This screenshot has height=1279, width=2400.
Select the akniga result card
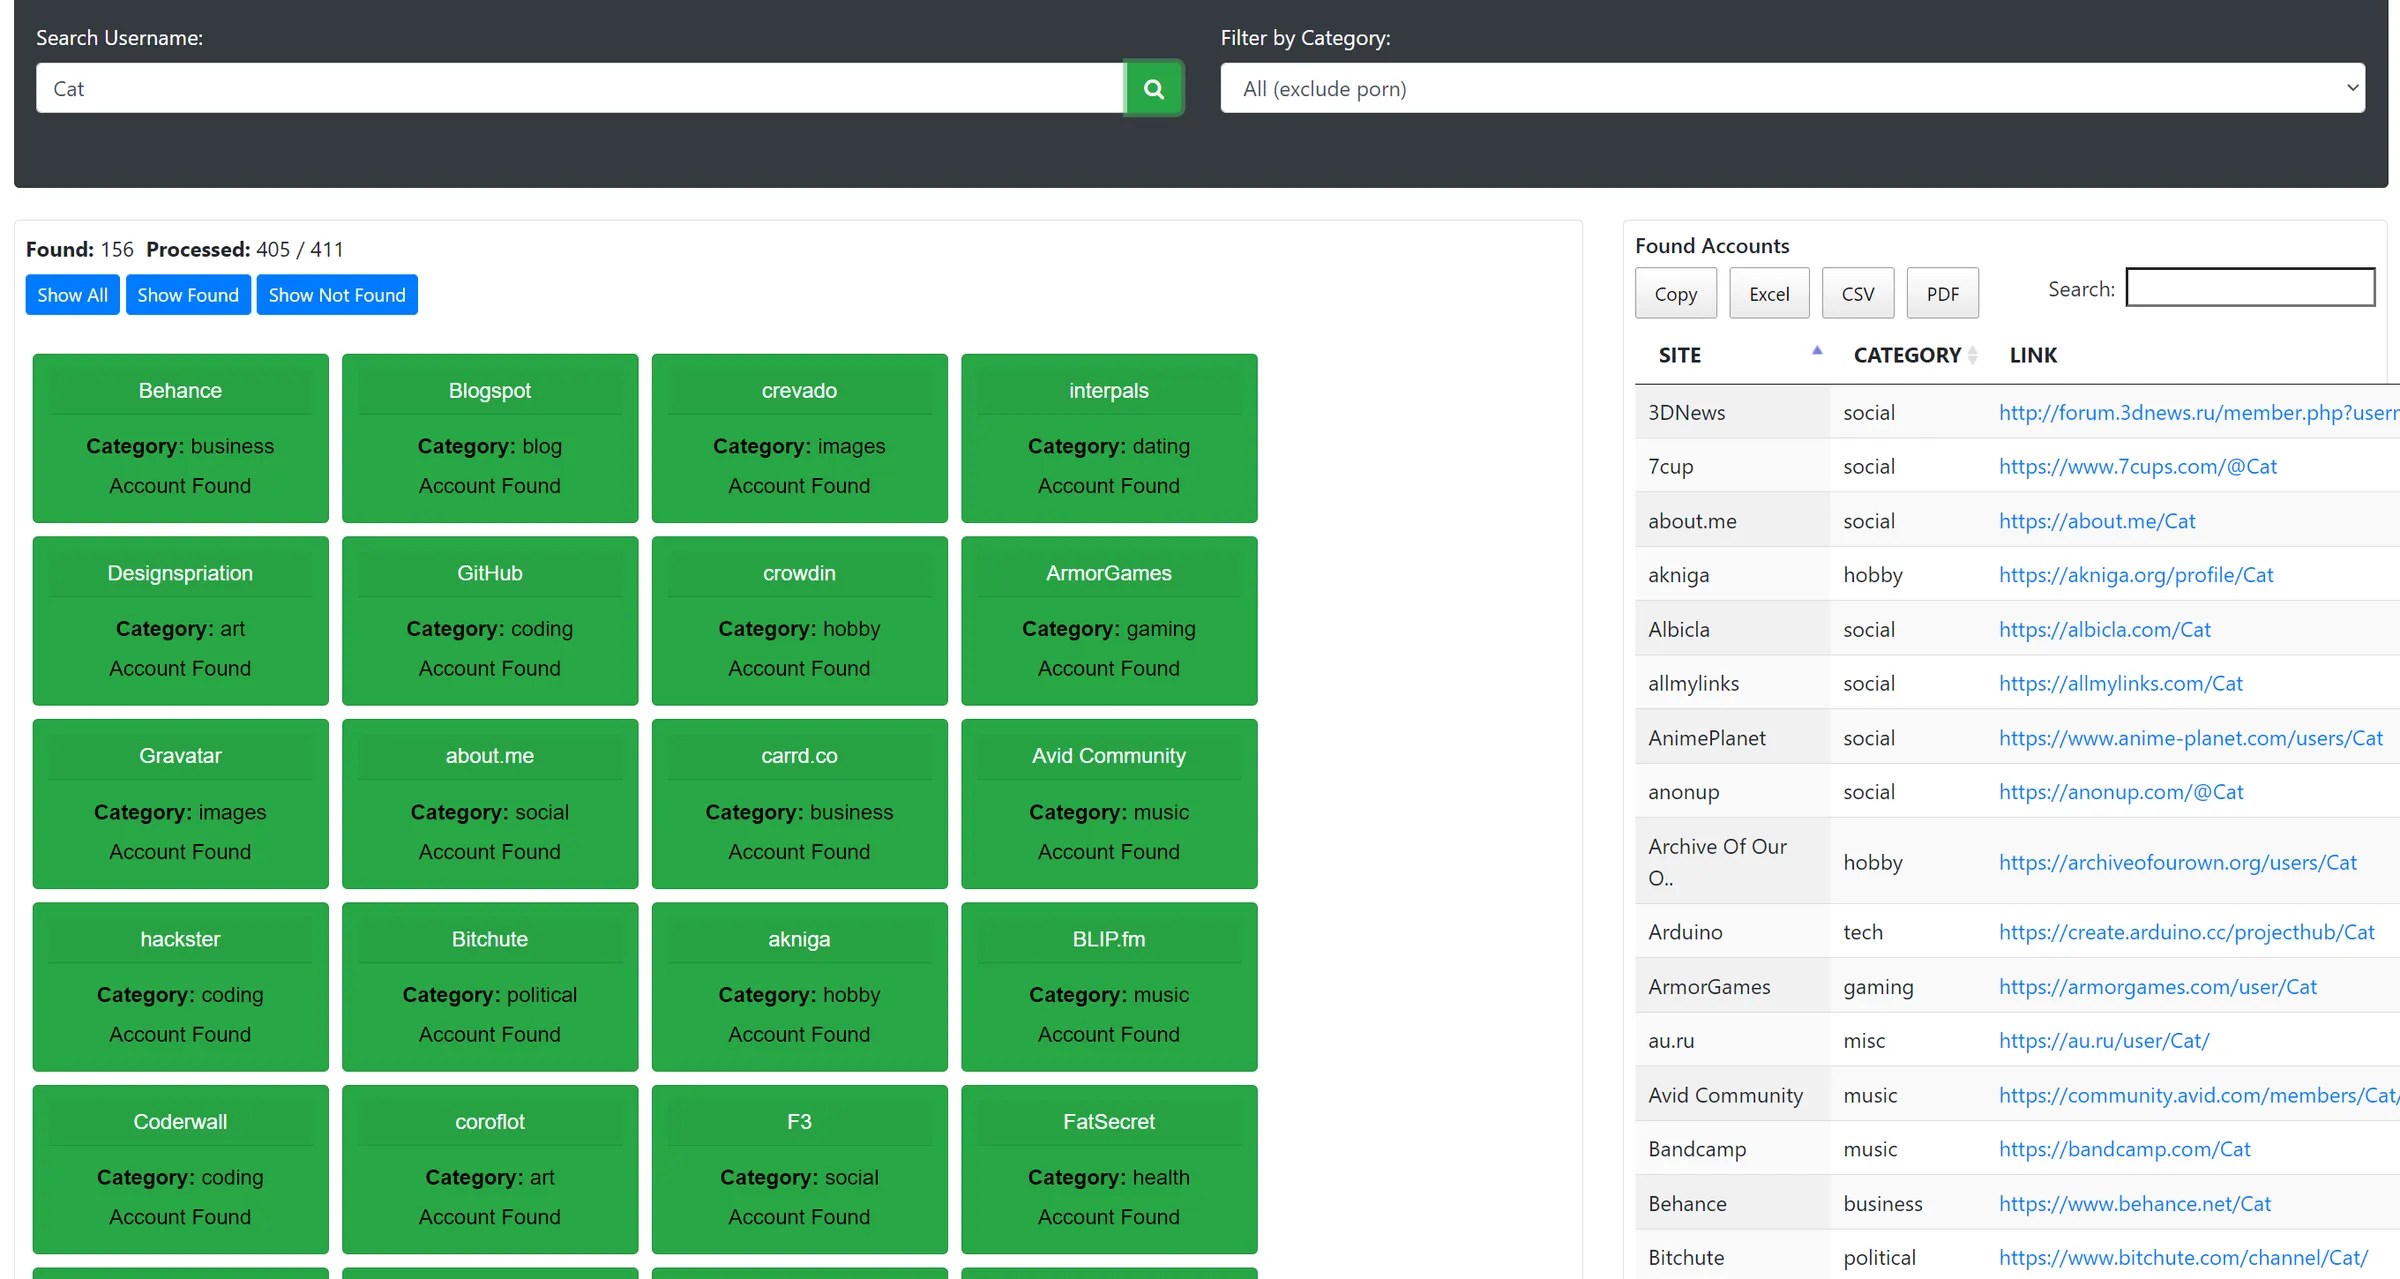pos(799,987)
